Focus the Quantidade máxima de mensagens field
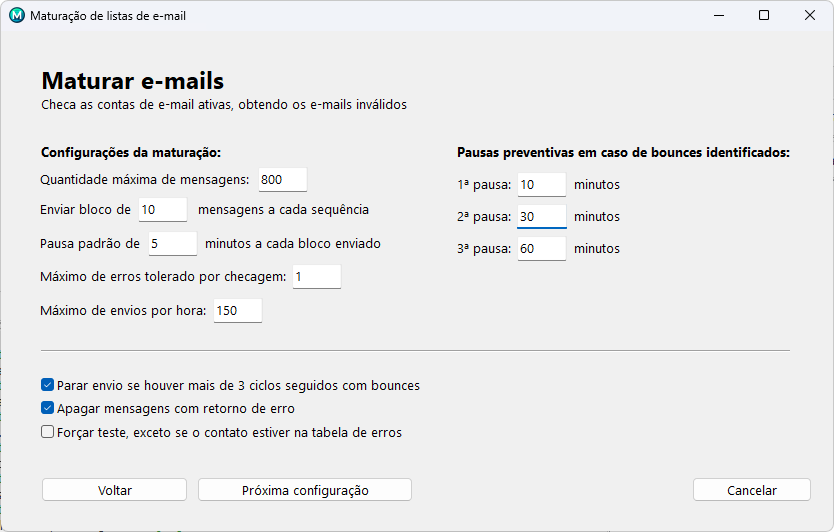 282,180
